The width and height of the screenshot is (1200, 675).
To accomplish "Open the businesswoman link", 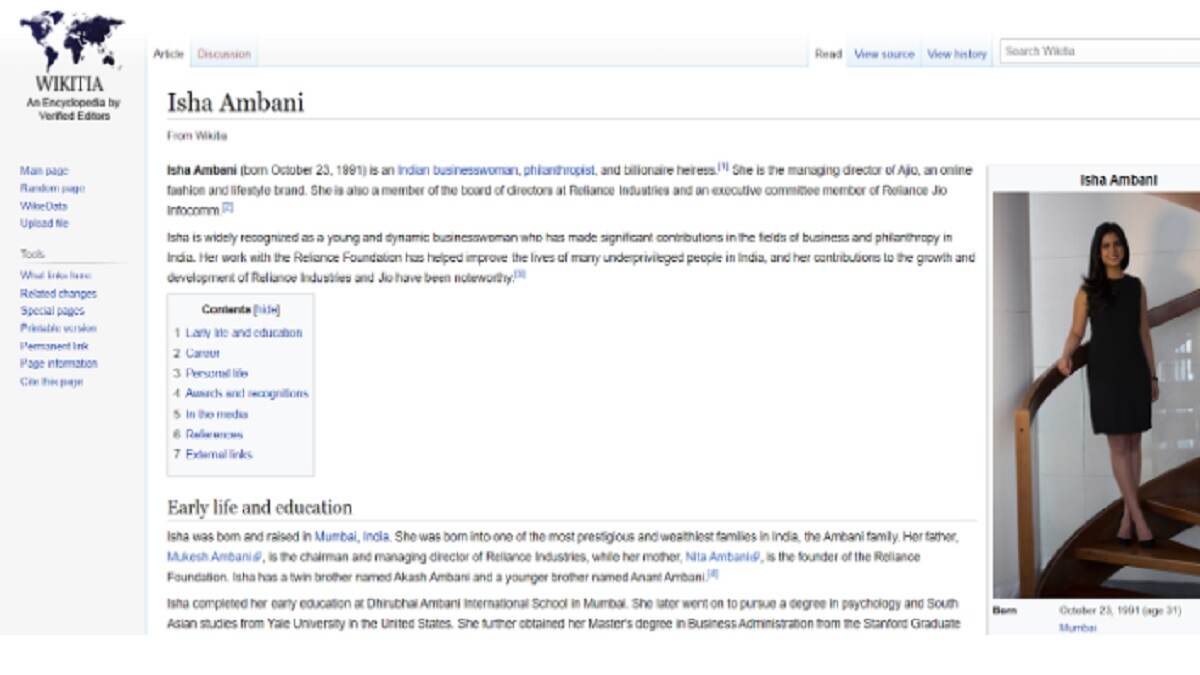I will click(475, 170).
